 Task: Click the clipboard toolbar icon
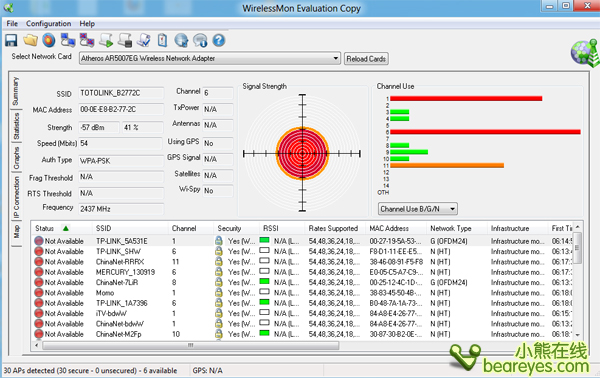(x=162, y=40)
